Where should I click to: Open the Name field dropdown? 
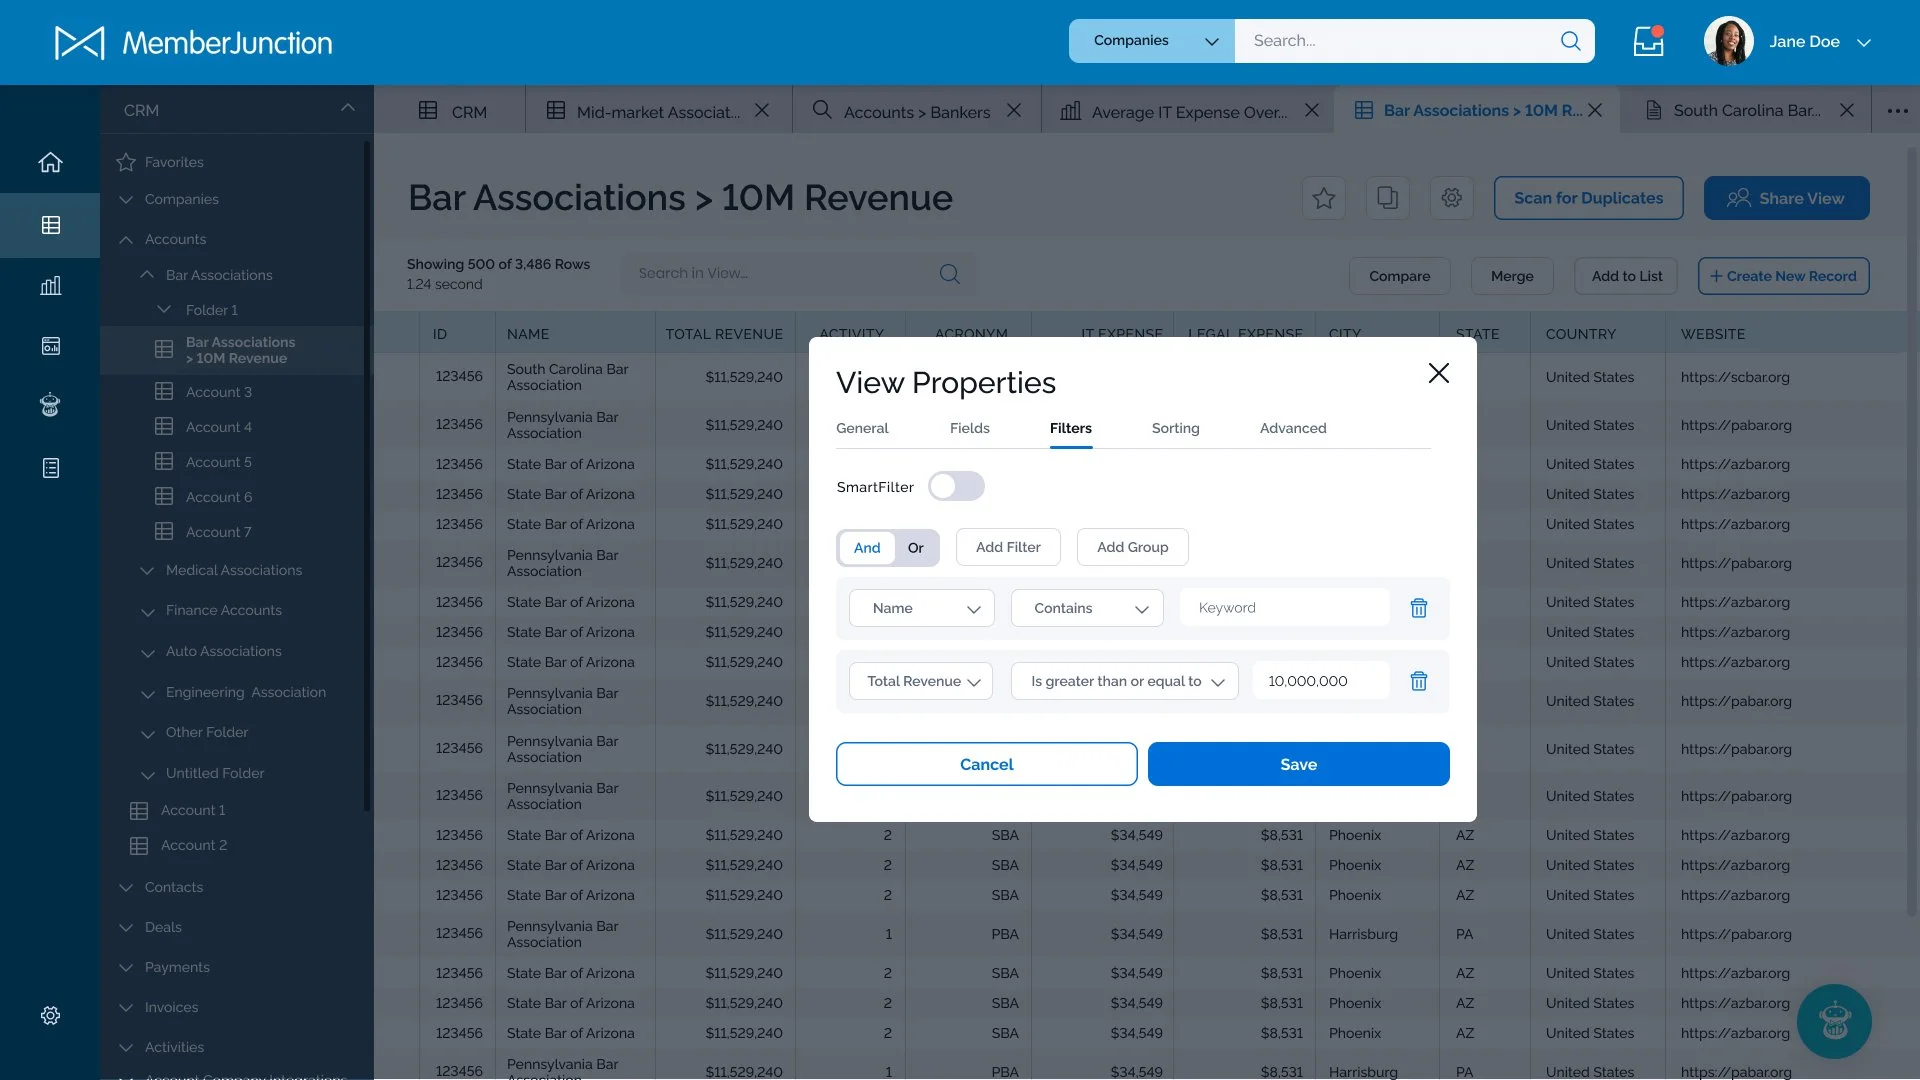click(921, 608)
